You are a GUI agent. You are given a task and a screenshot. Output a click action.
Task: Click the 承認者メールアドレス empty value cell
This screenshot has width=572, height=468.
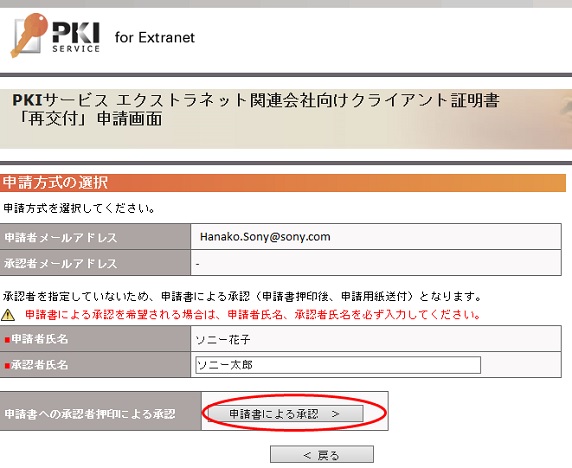pos(376,263)
